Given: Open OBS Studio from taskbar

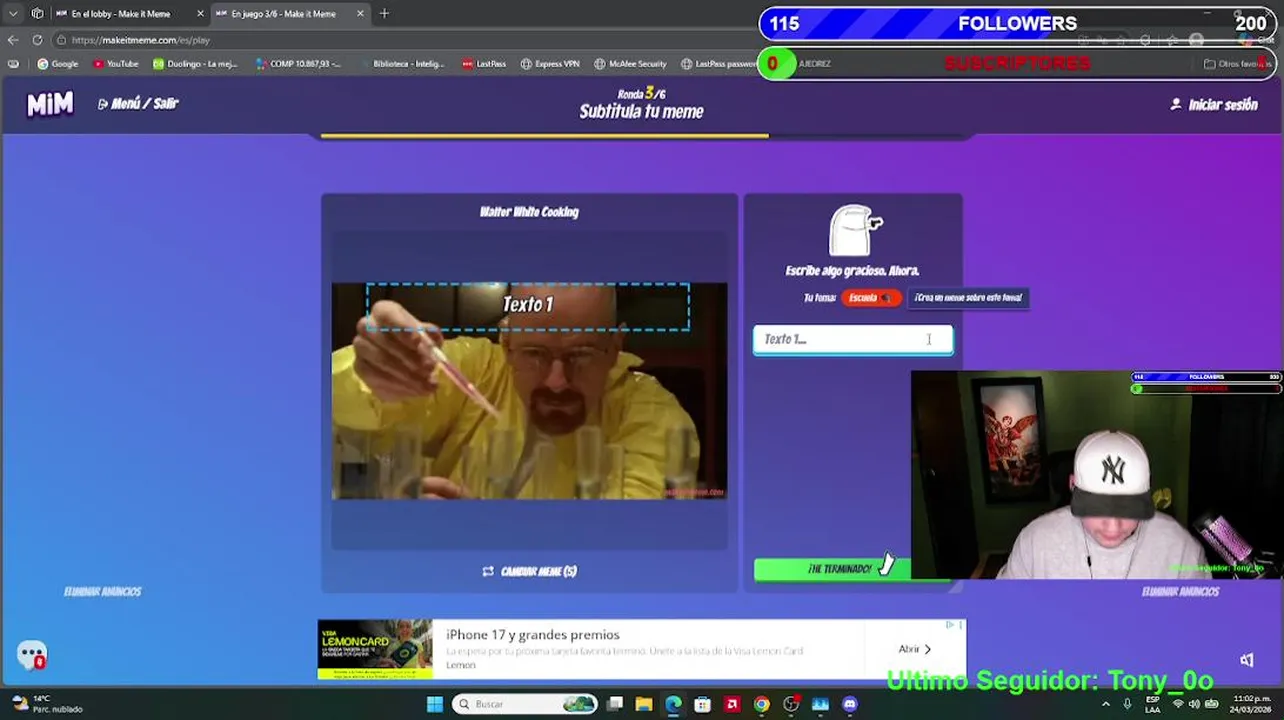Looking at the screenshot, I should tap(791, 704).
